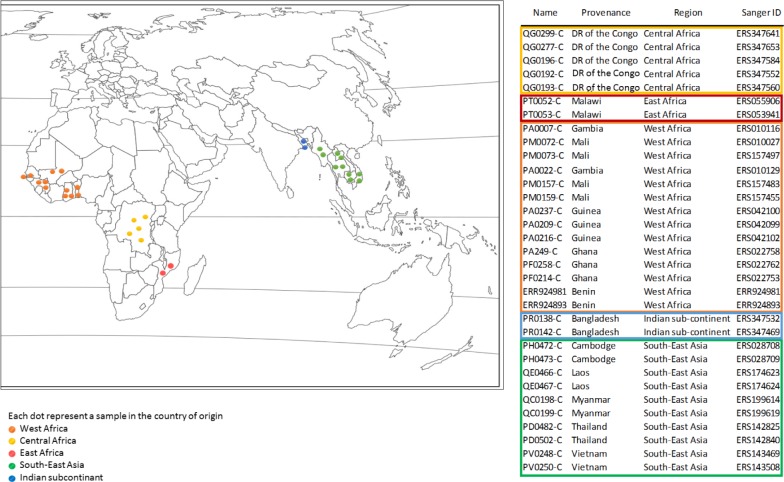Click sample name QG0299-C

pos(543,34)
